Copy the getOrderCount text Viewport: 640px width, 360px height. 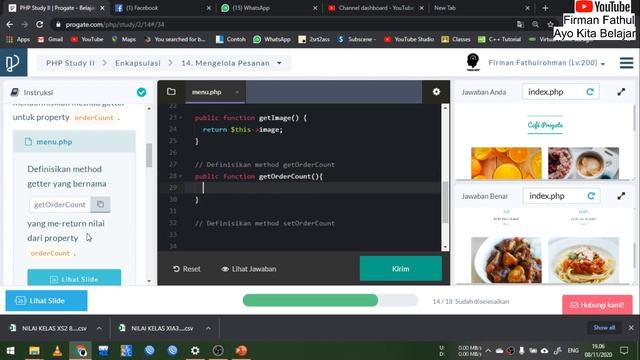pos(100,204)
